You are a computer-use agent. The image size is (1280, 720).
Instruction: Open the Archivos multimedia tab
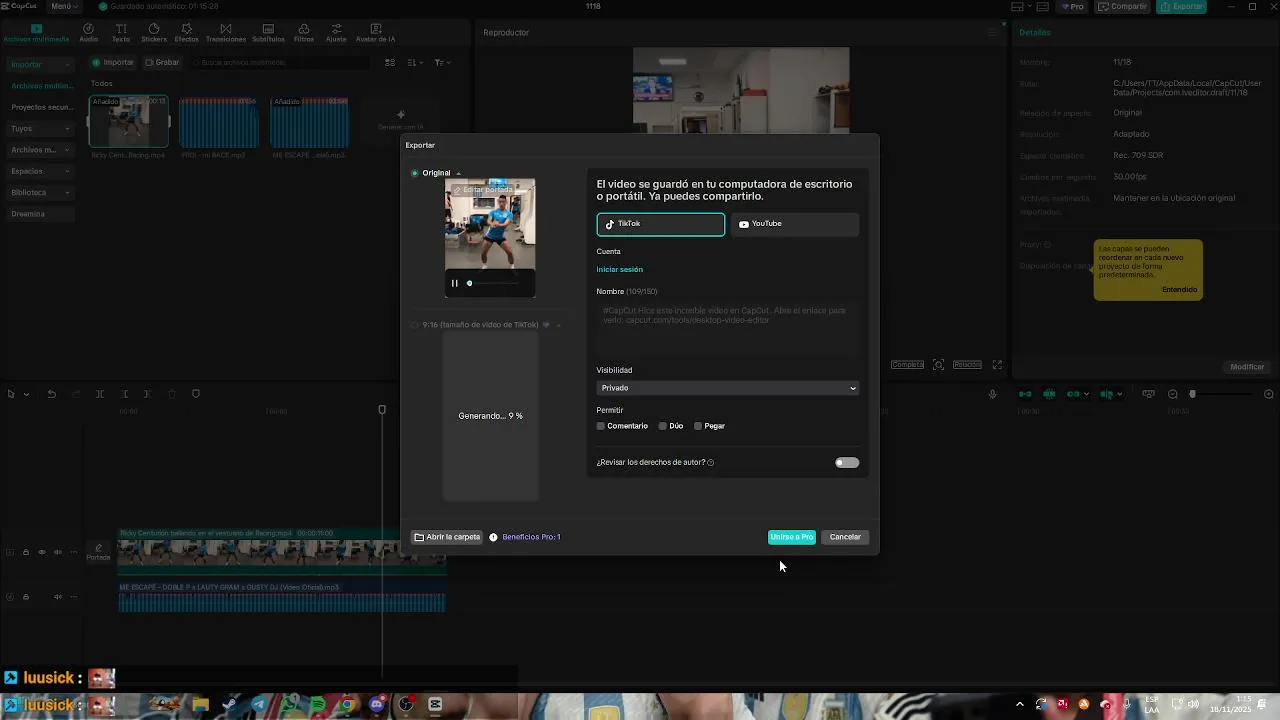pos(36,33)
